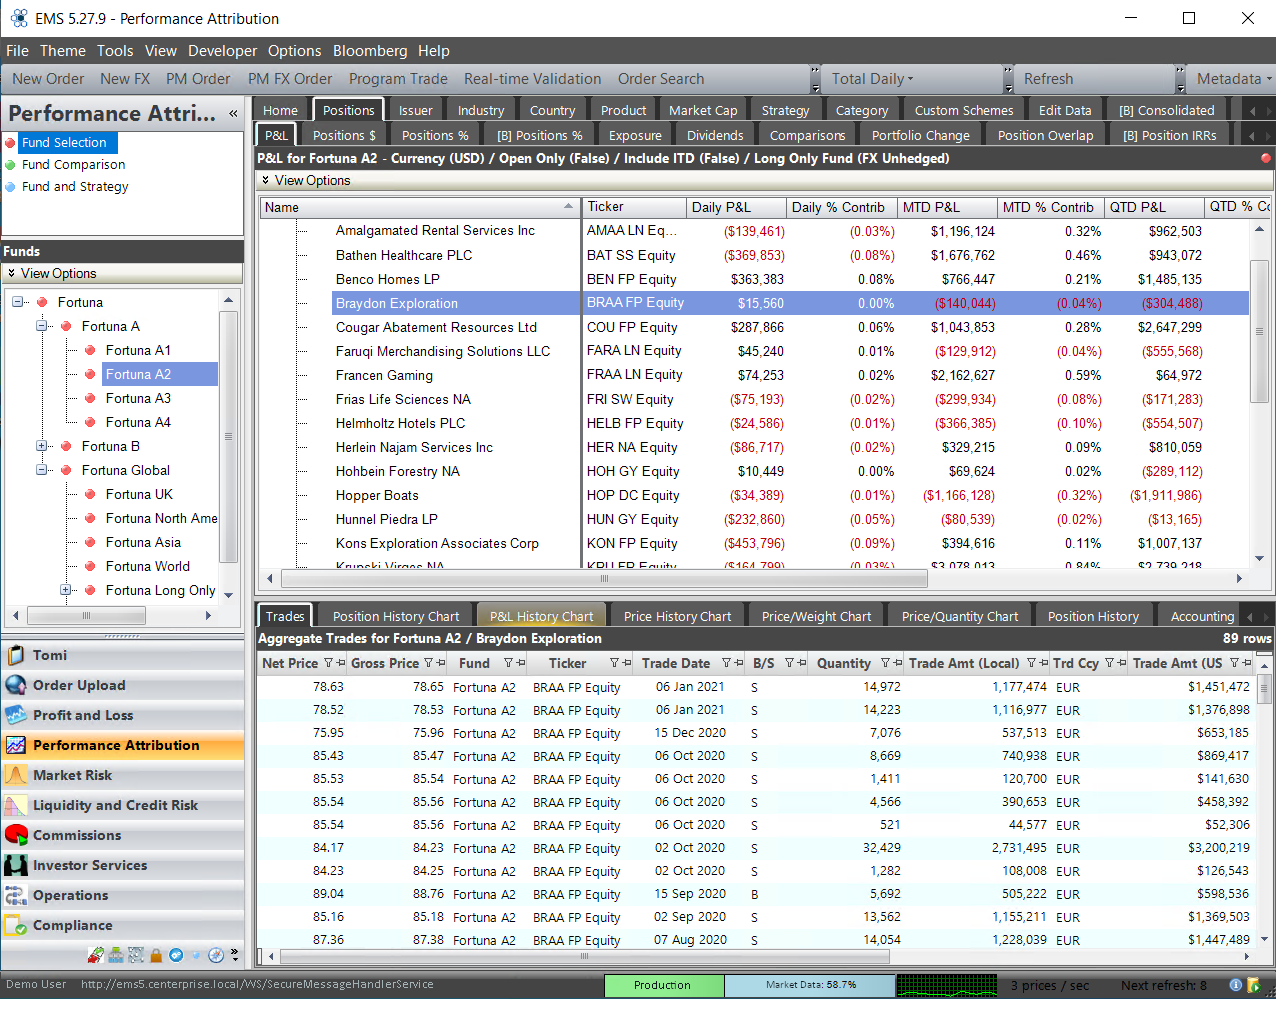
Task: Click the Refresh button
Action: (x=1048, y=79)
